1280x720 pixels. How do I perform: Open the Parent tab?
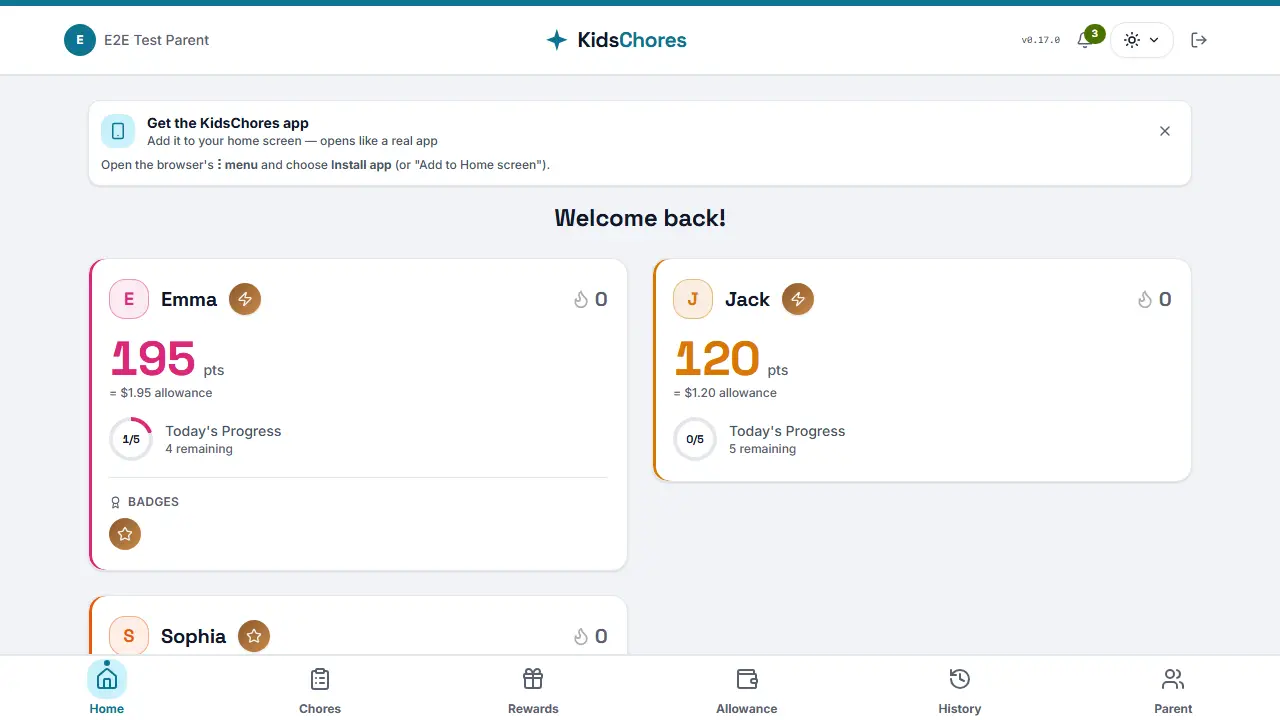(1173, 688)
